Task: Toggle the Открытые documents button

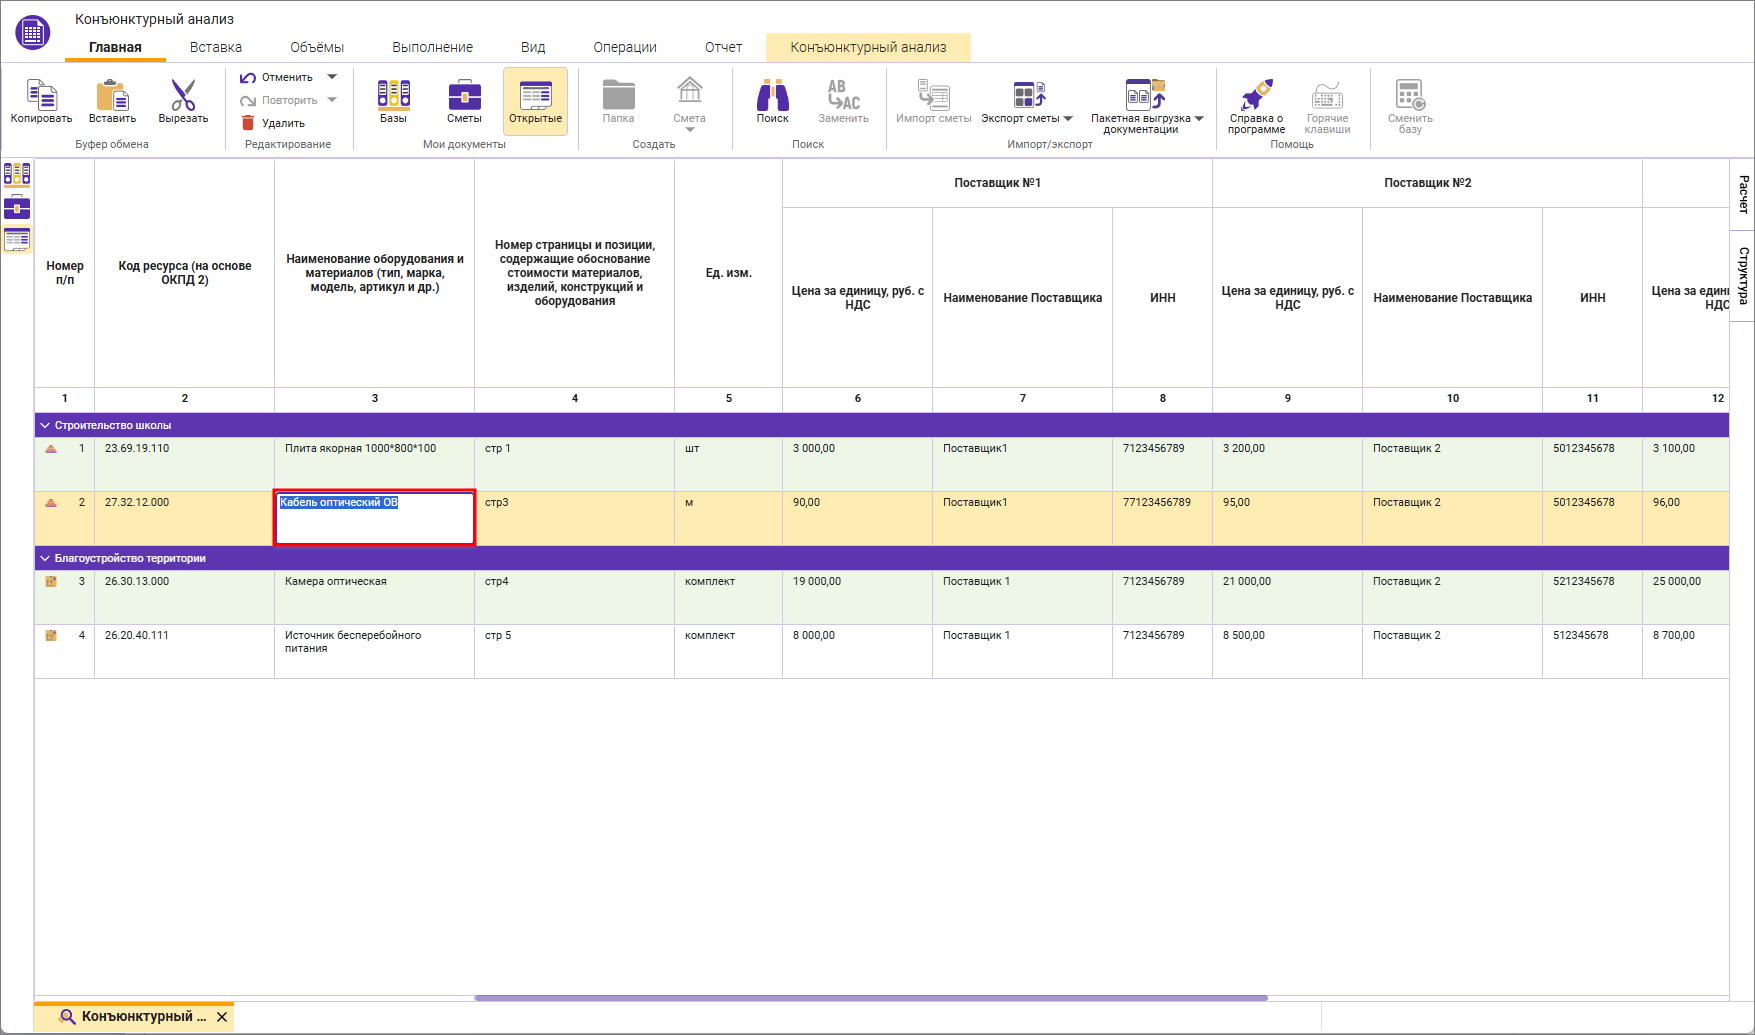Action: [535, 101]
